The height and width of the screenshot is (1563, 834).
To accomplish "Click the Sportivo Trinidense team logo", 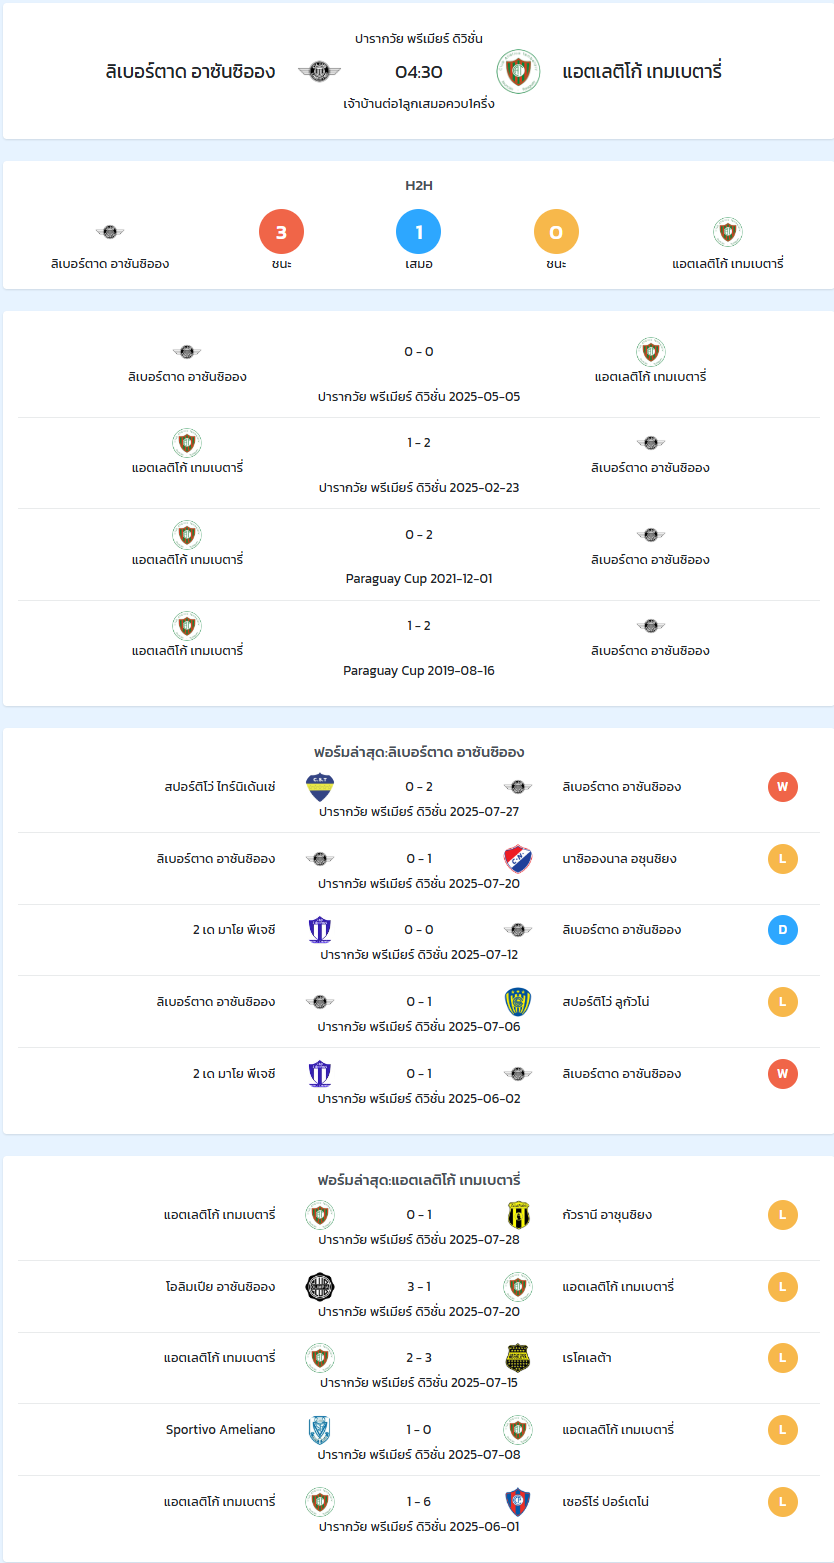I will pos(320,787).
